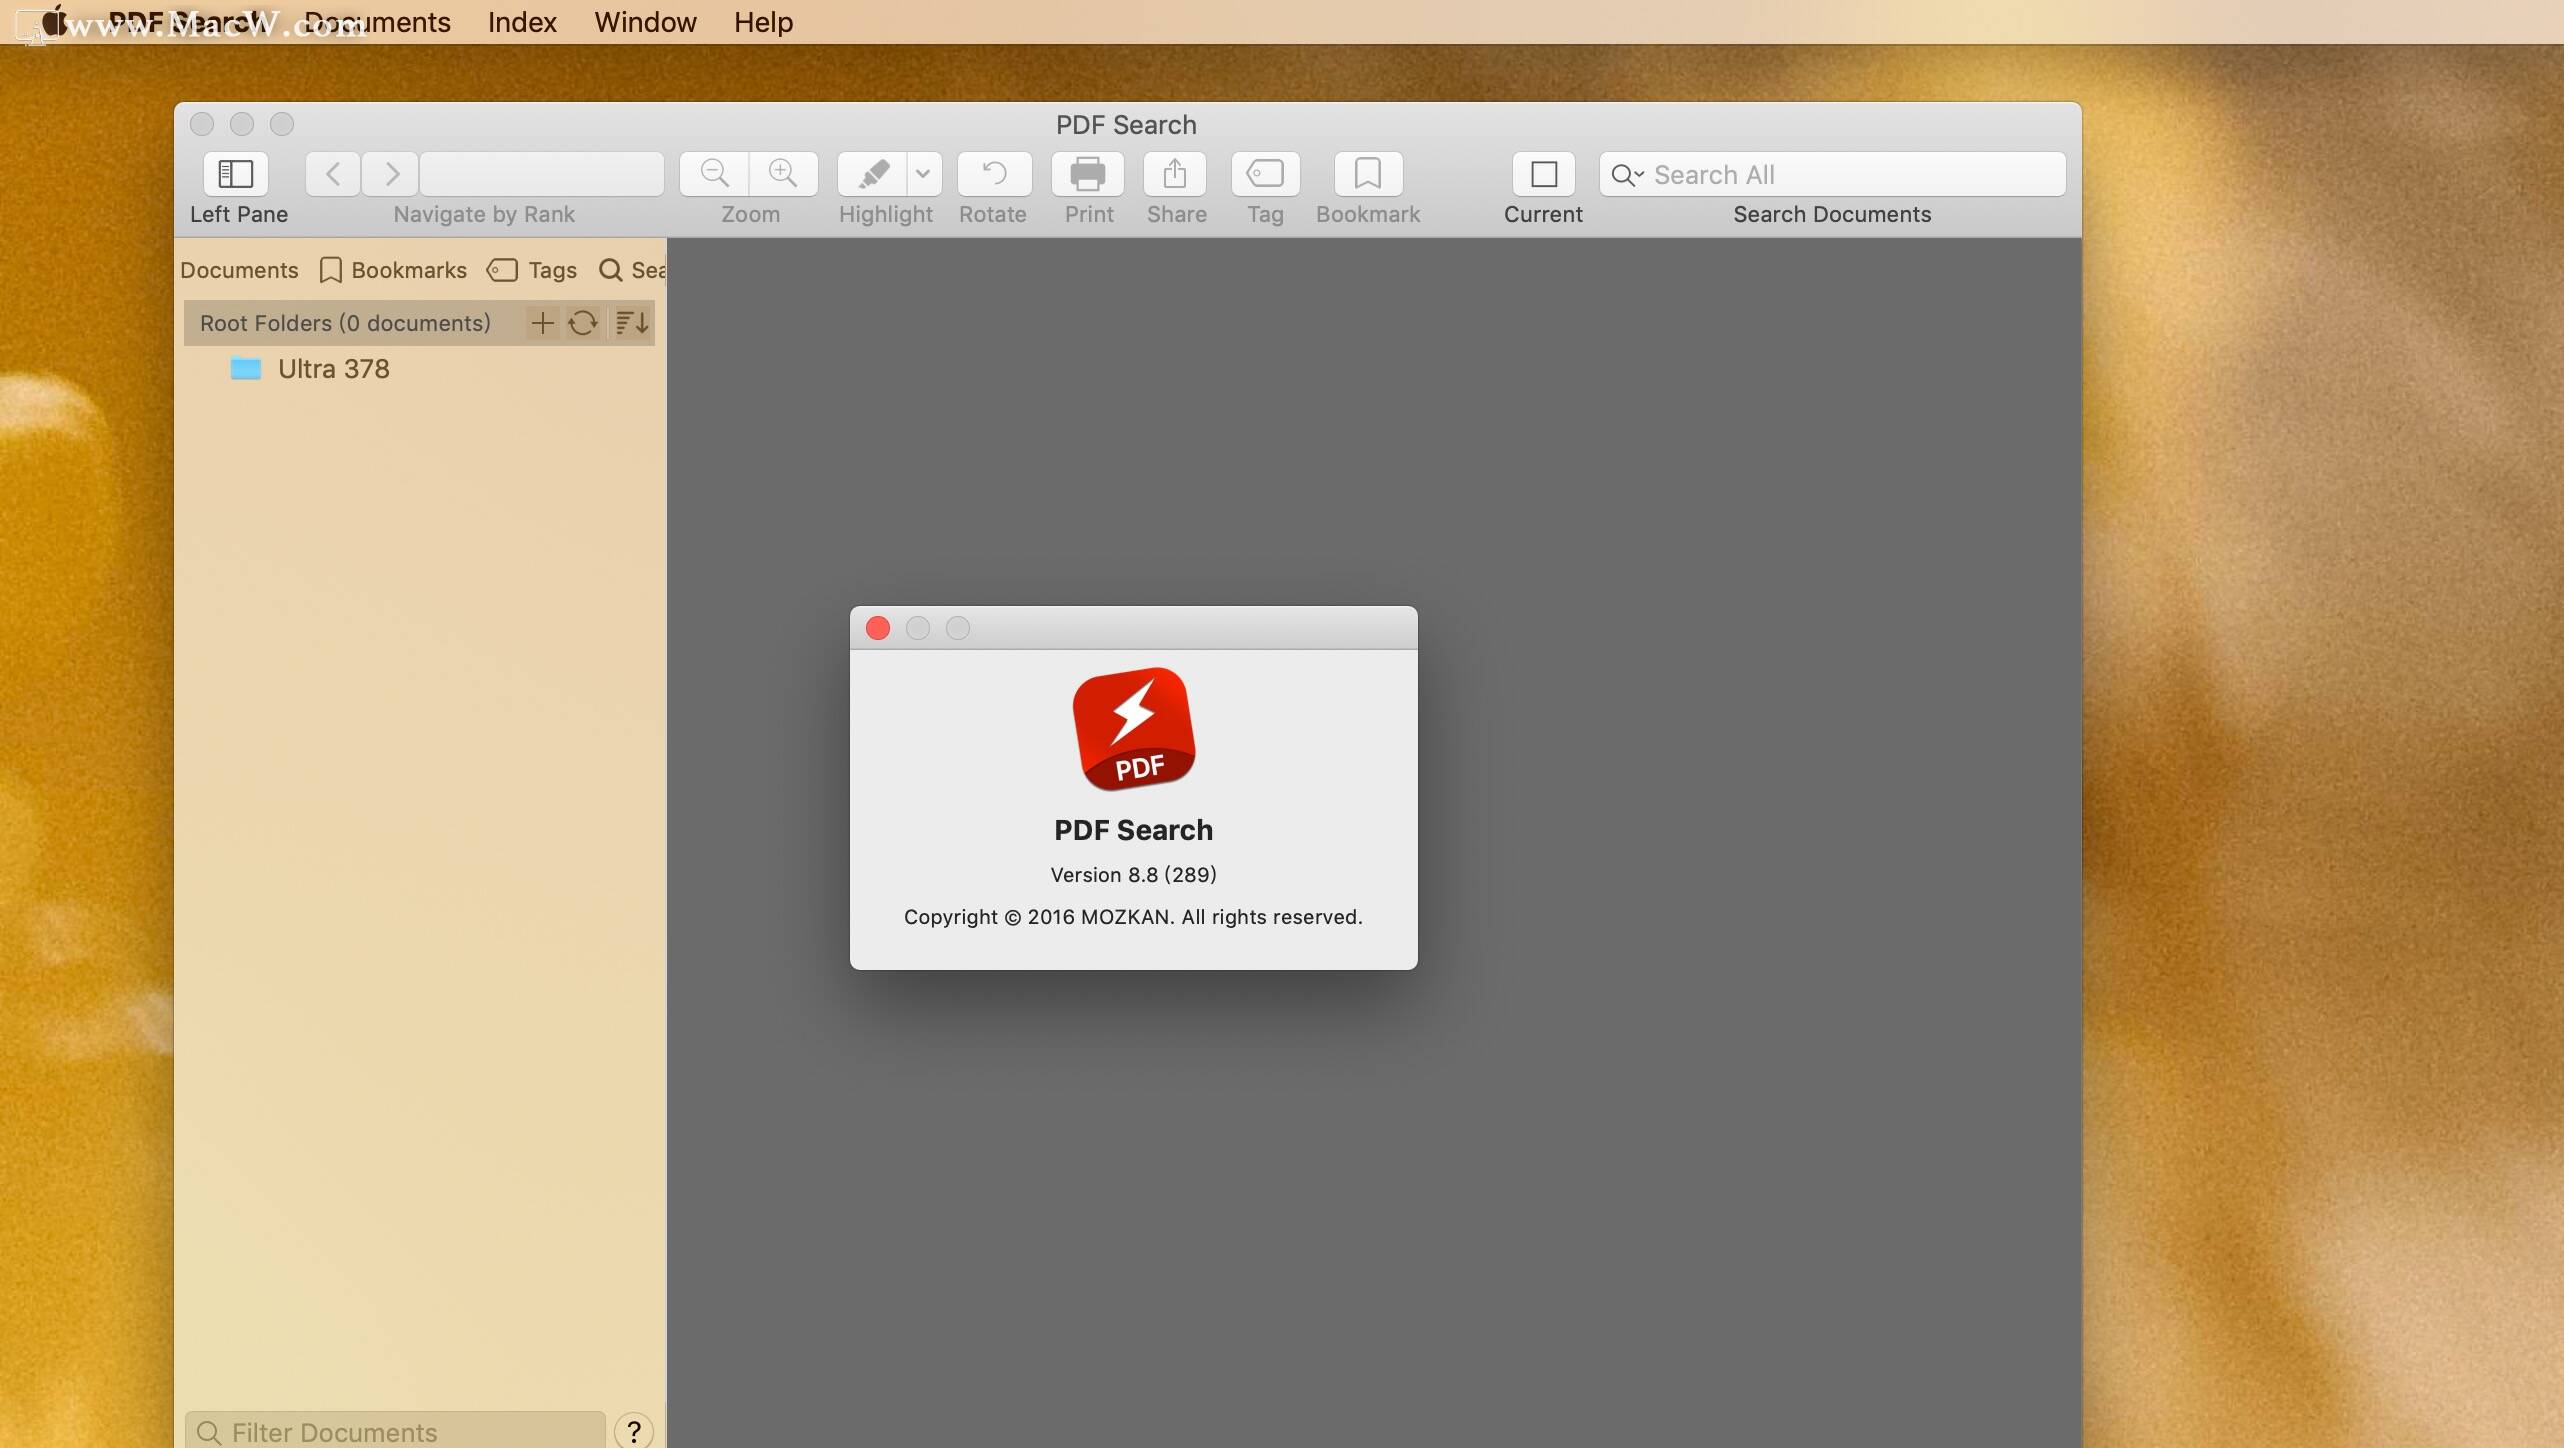Refresh root folders index icon

pyautogui.click(x=583, y=323)
